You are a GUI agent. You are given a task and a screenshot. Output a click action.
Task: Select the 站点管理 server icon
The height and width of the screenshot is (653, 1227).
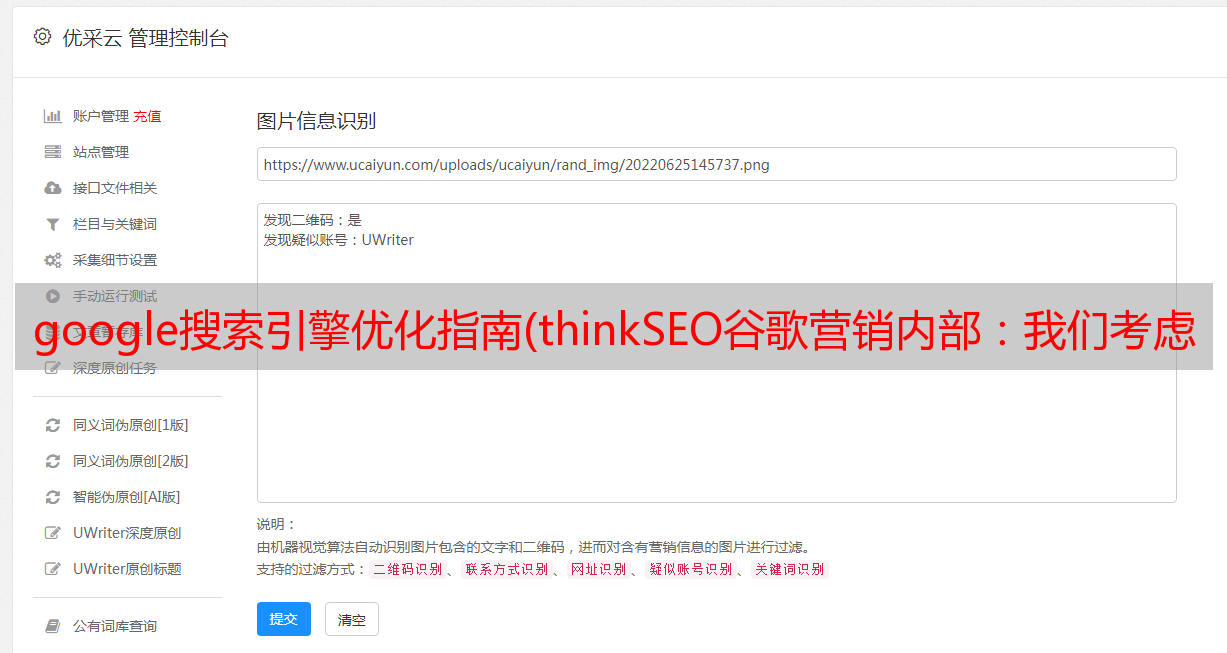(53, 152)
